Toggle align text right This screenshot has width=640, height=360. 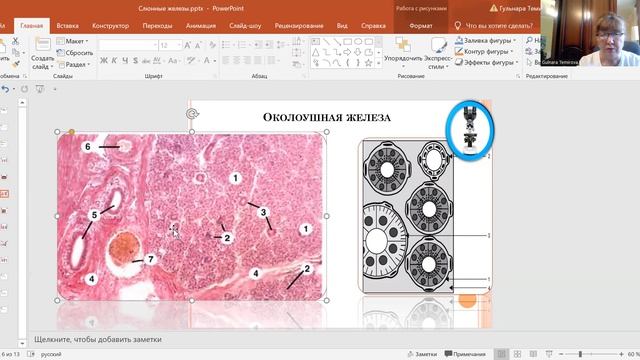point(247,60)
